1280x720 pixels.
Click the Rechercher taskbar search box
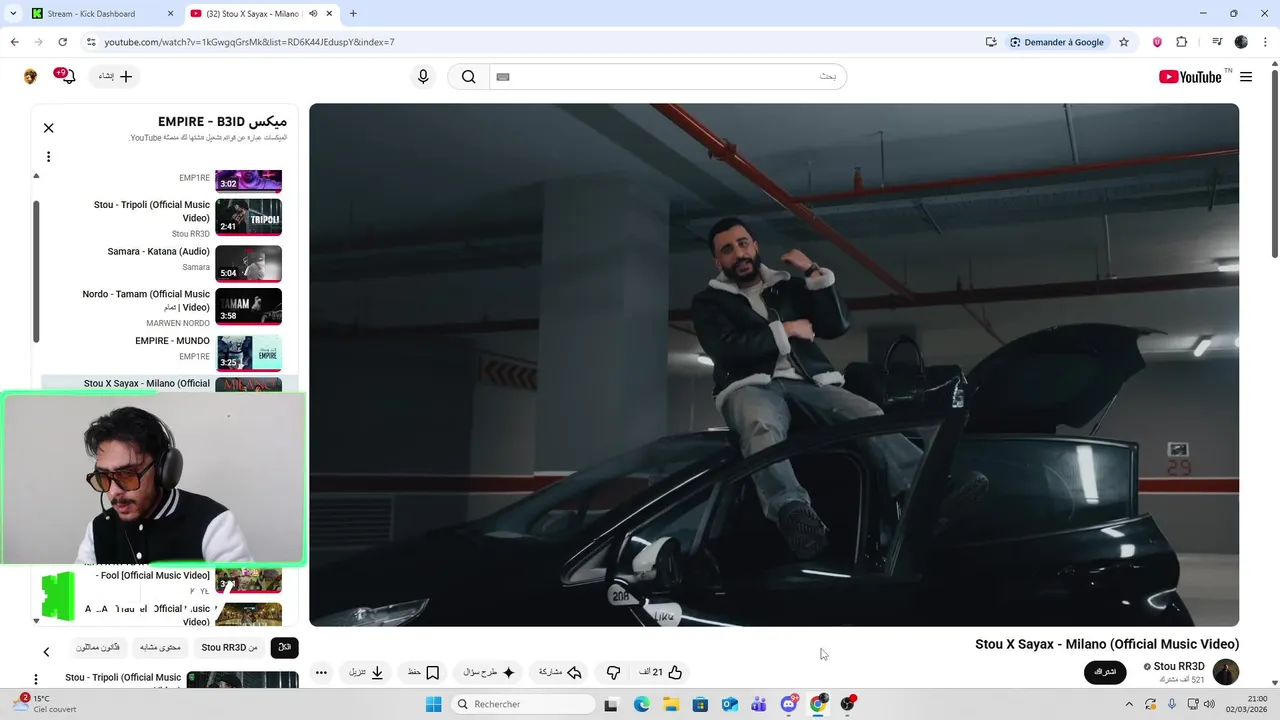tap(523, 705)
